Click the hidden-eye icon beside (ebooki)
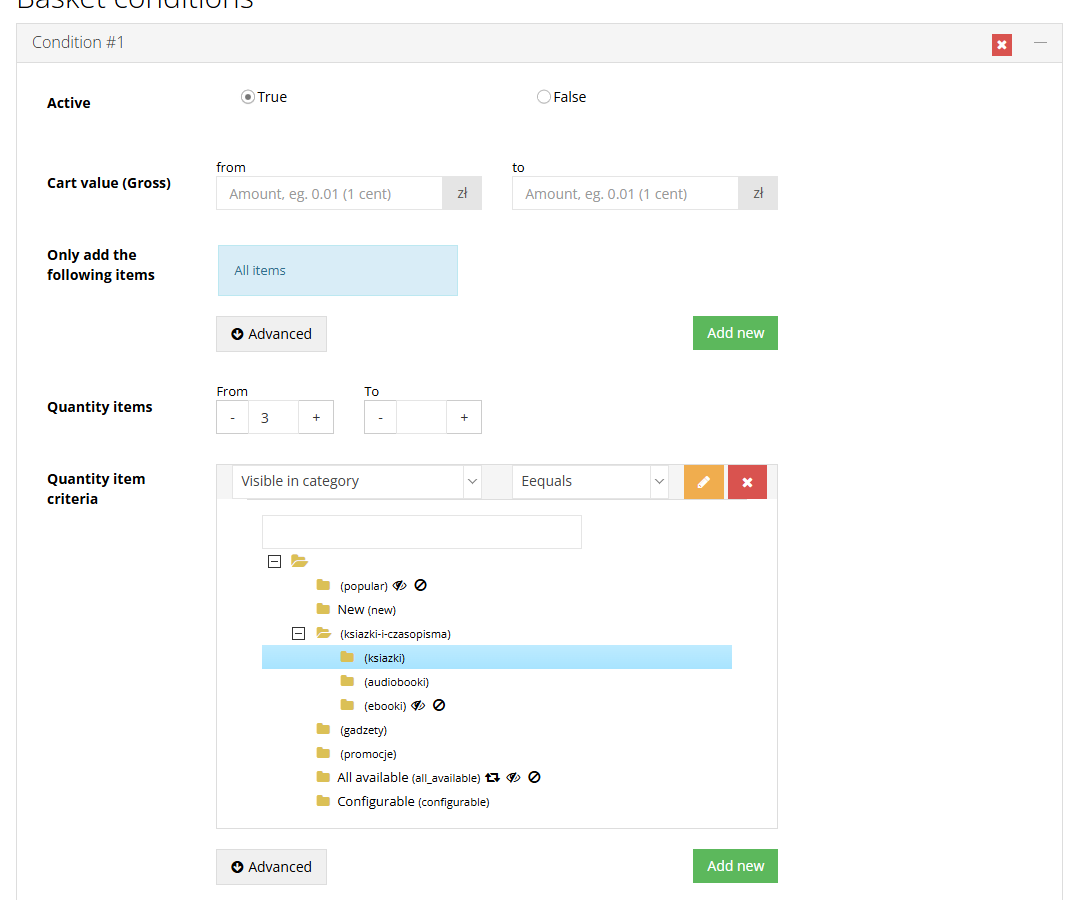Screen dimensions: 1080x900 tap(418, 706)
